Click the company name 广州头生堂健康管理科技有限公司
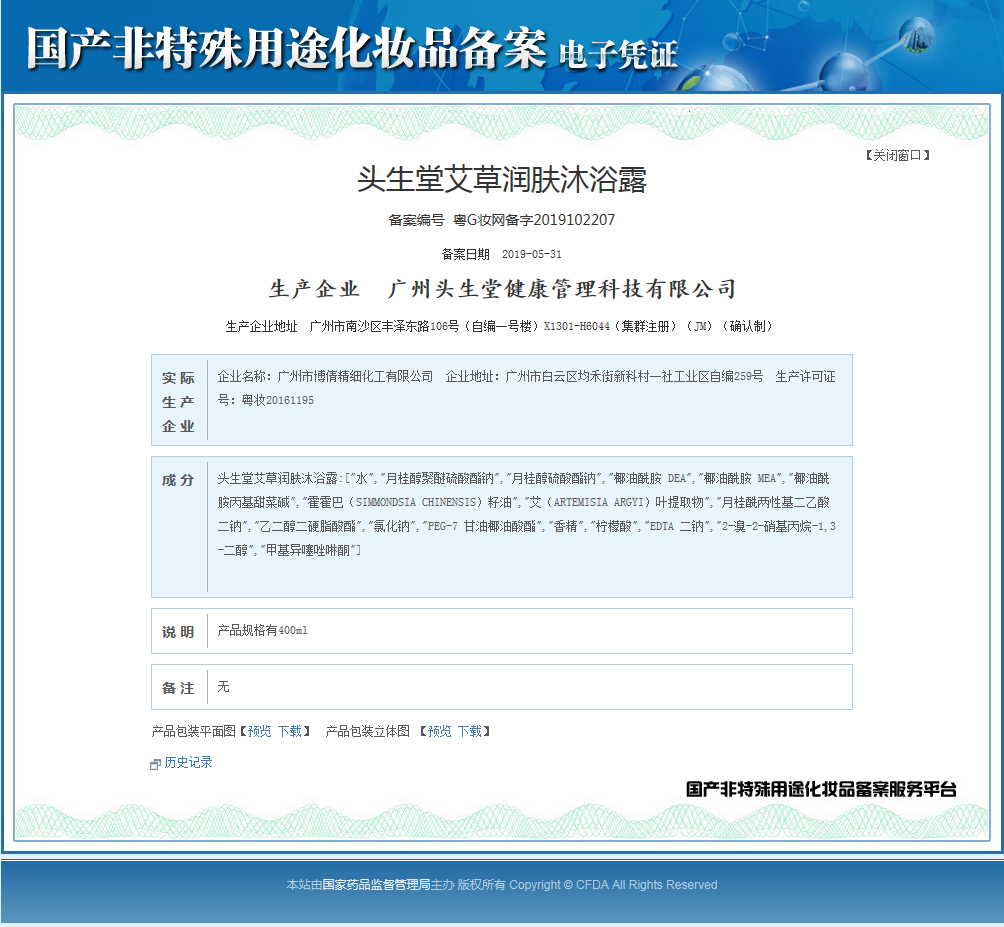Viewport: 1004px width, 927px height. point(562,289)
